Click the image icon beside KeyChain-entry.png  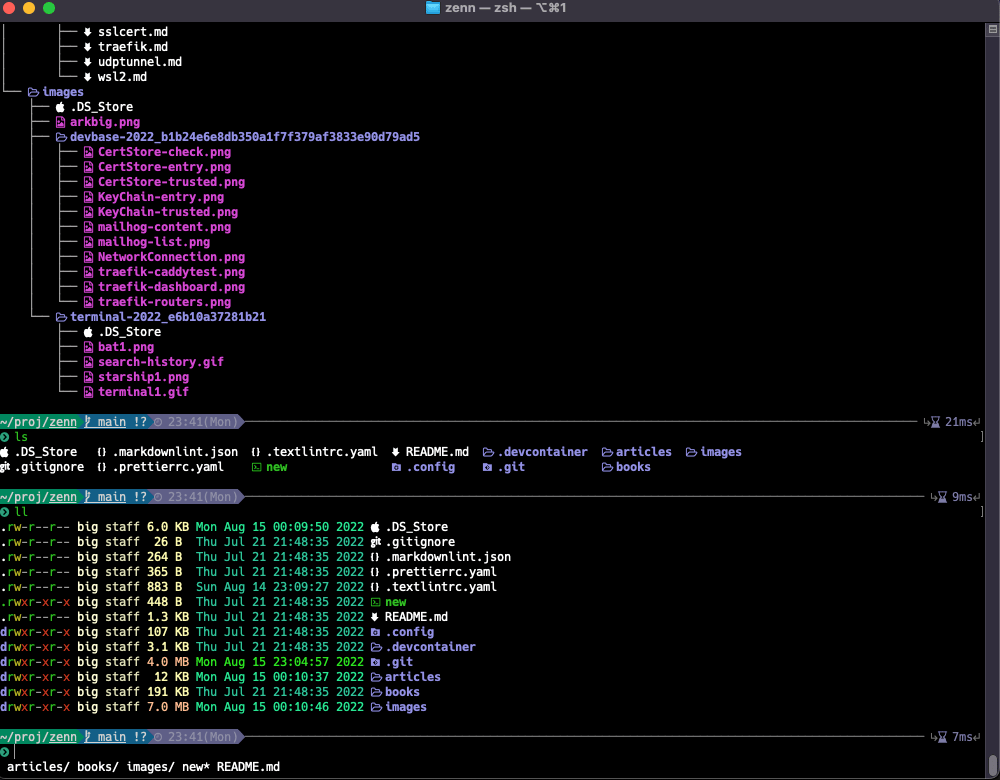click(89, 197)
